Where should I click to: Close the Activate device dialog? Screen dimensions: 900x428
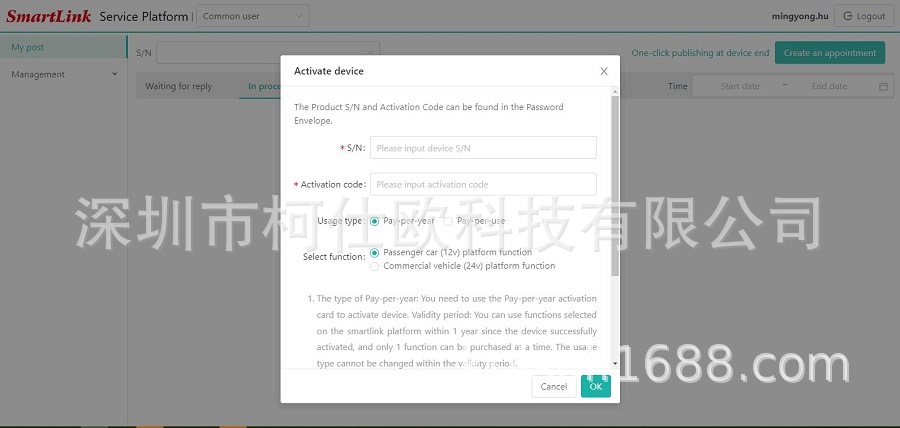pos(604,71)
